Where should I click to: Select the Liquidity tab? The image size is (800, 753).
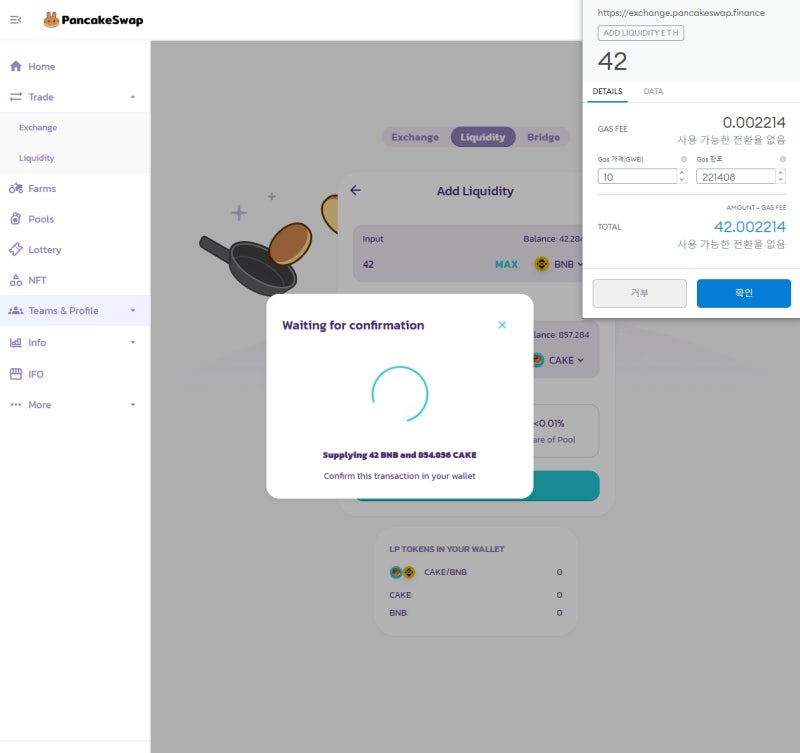coord(483,137)
